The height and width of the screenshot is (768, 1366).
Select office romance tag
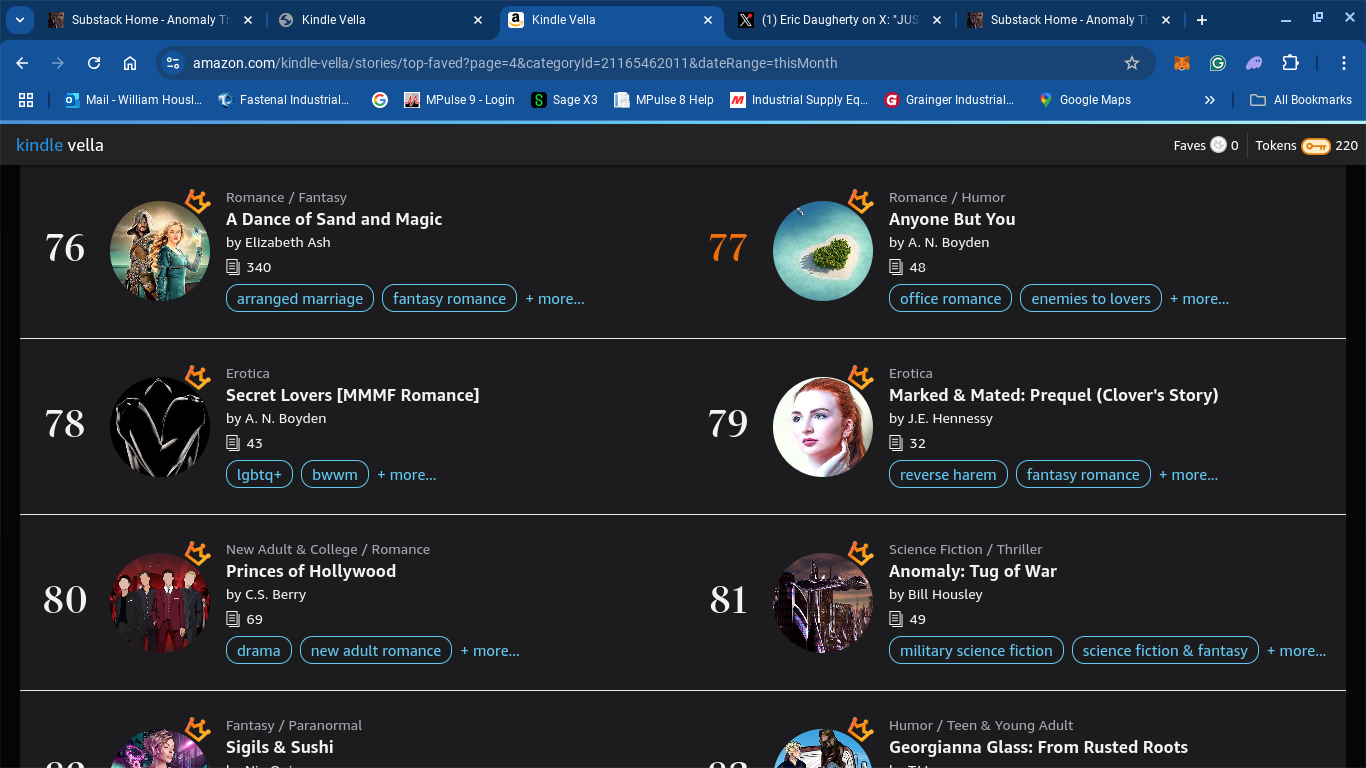click(x=950, y=298)
